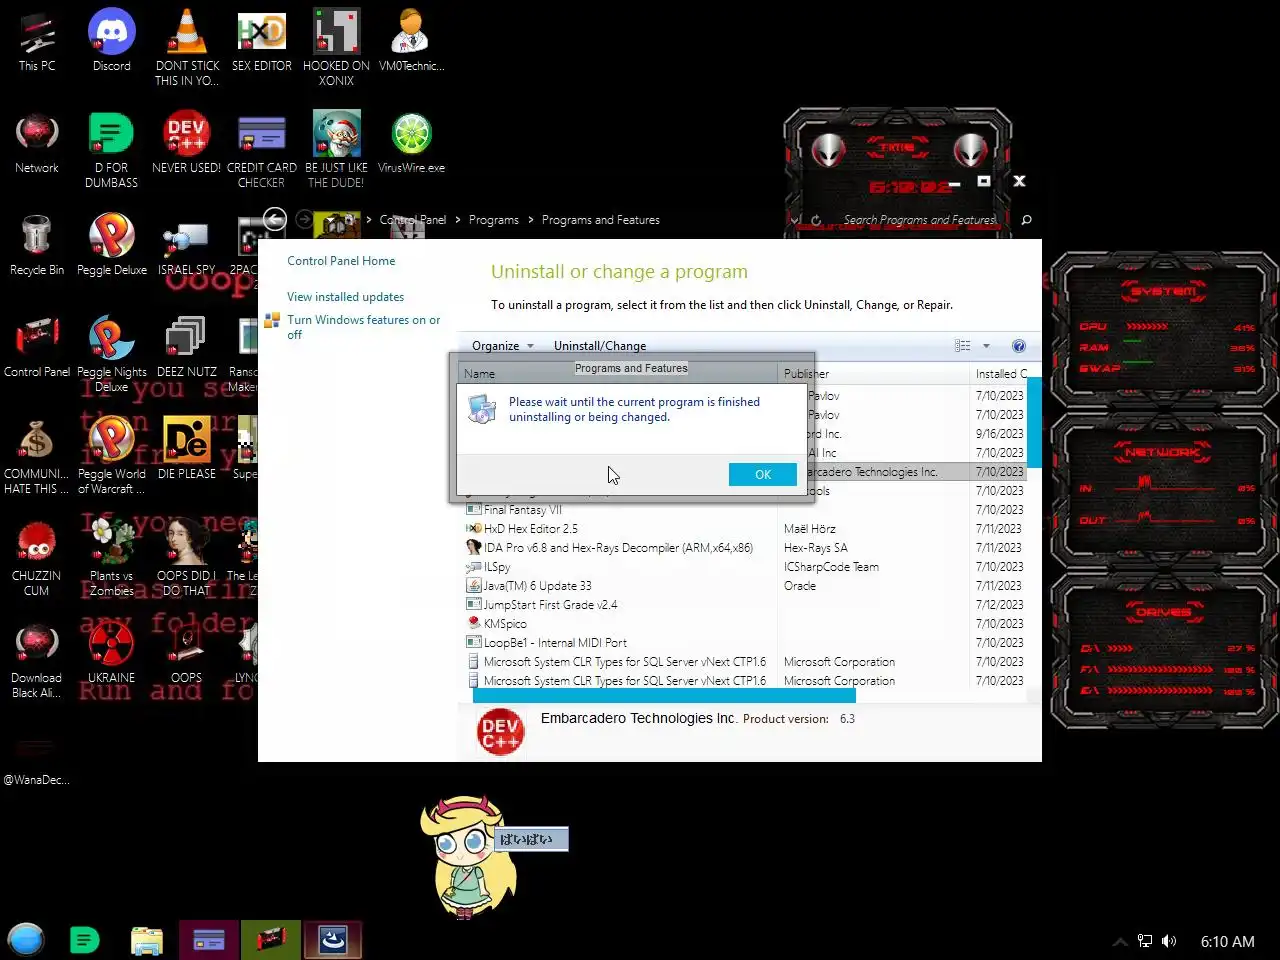Image resolution: width=1280 pixels, height=960 pixels.
Task: Select the Recycle Bin desktop icon
Action: (37, 245)
